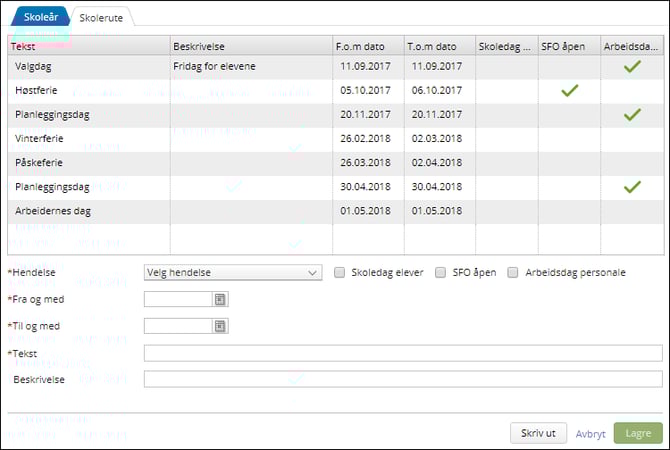Open the Til og med calendar picker
Screen dimensions: 670x450
[x=220, y=326]
